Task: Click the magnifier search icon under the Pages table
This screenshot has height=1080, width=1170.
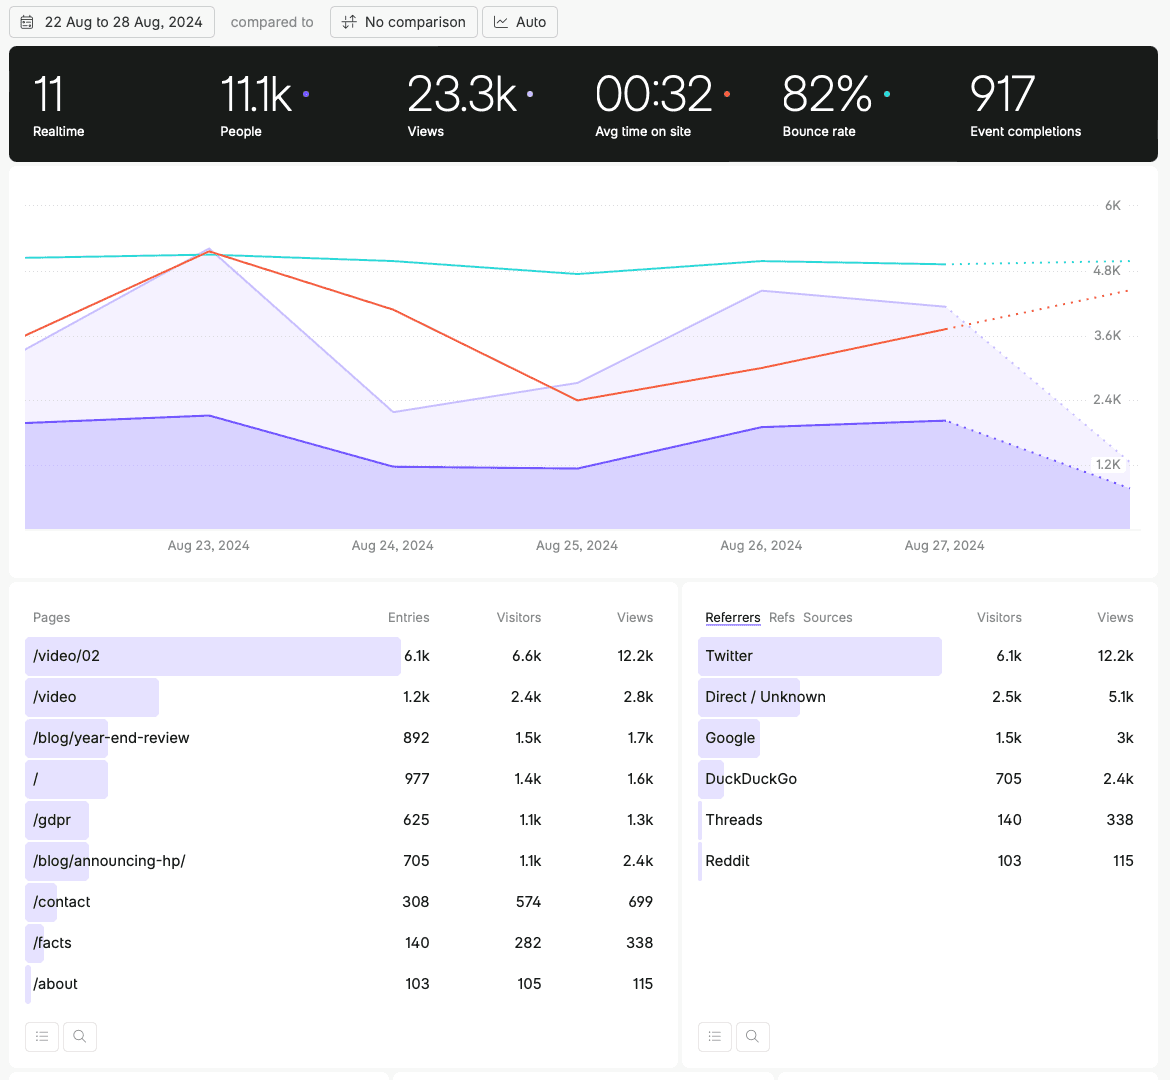Action: tap(80, 1036)
